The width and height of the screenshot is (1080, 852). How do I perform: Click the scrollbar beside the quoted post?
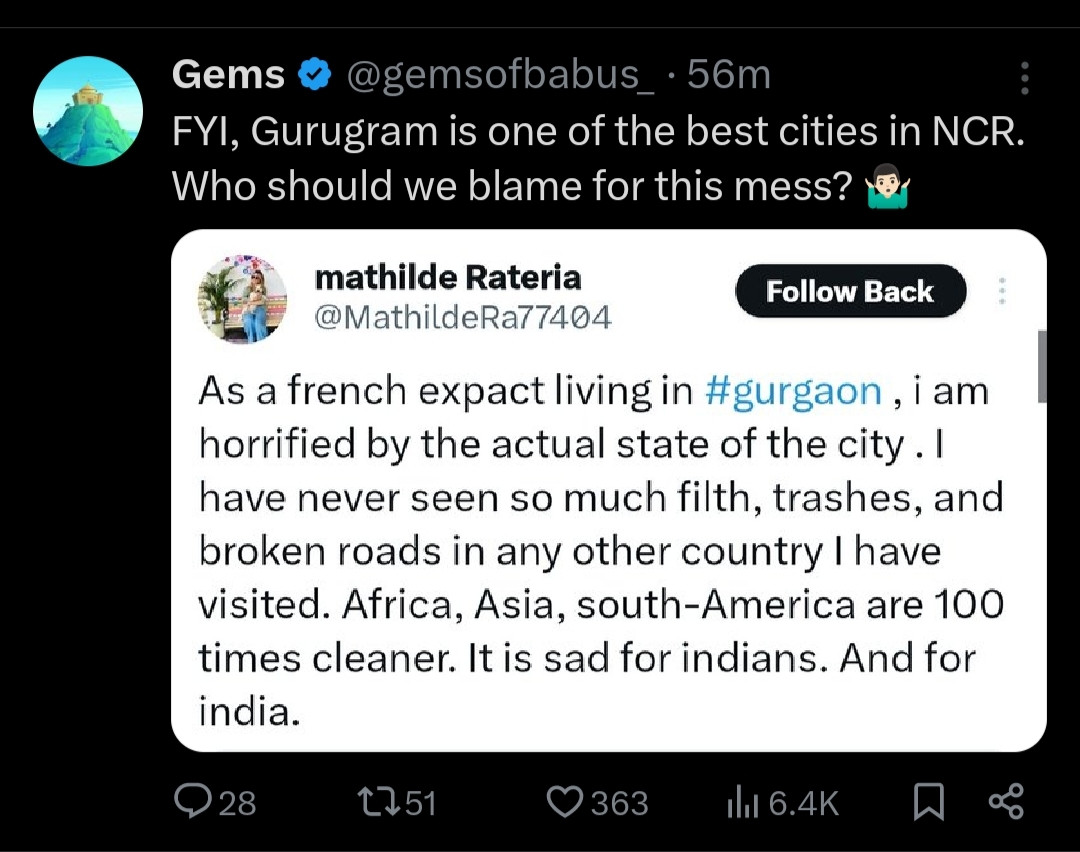click(x=1042, y=366)
